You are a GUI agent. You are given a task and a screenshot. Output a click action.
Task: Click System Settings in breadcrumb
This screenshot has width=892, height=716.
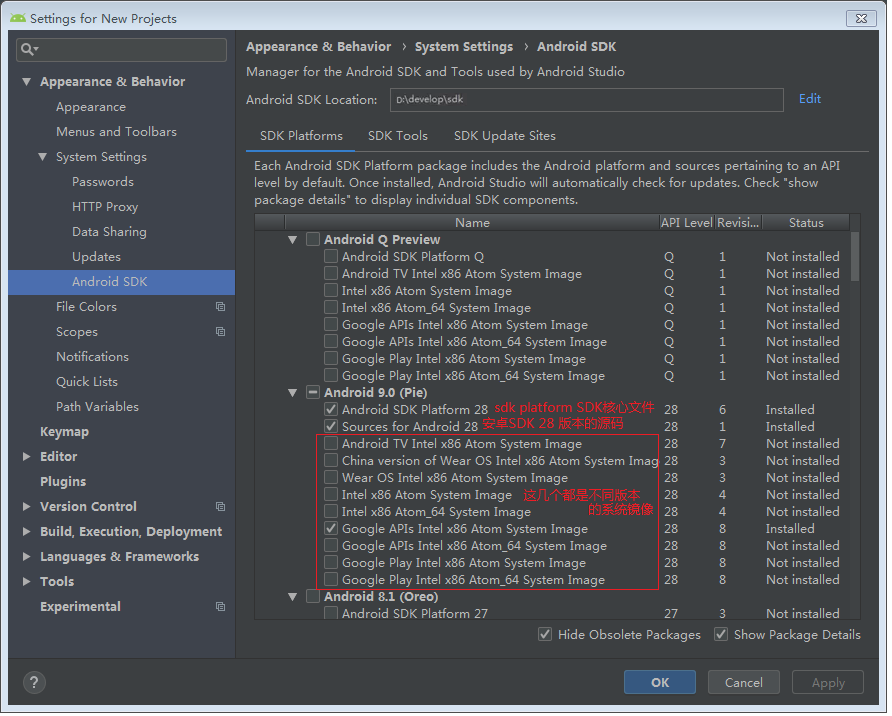466,47
